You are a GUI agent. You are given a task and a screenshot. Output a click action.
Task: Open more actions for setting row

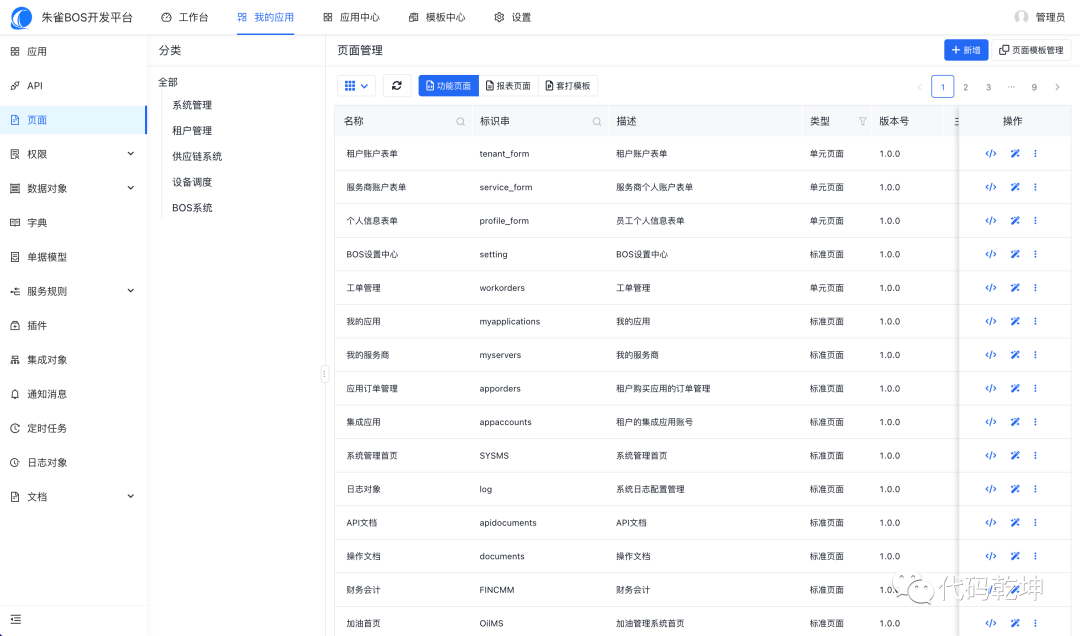(x=1035, y=254)
